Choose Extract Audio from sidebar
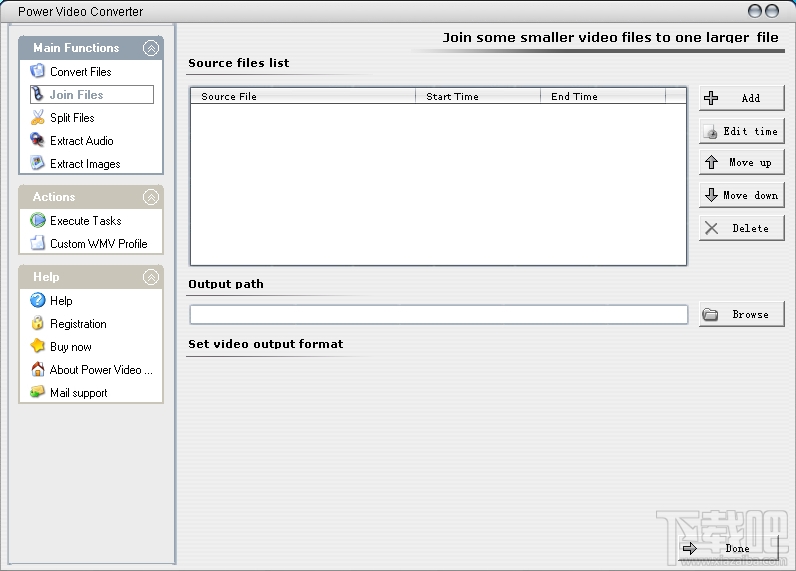The height and width of the screenshot is (571, 796). click(81, 141)
